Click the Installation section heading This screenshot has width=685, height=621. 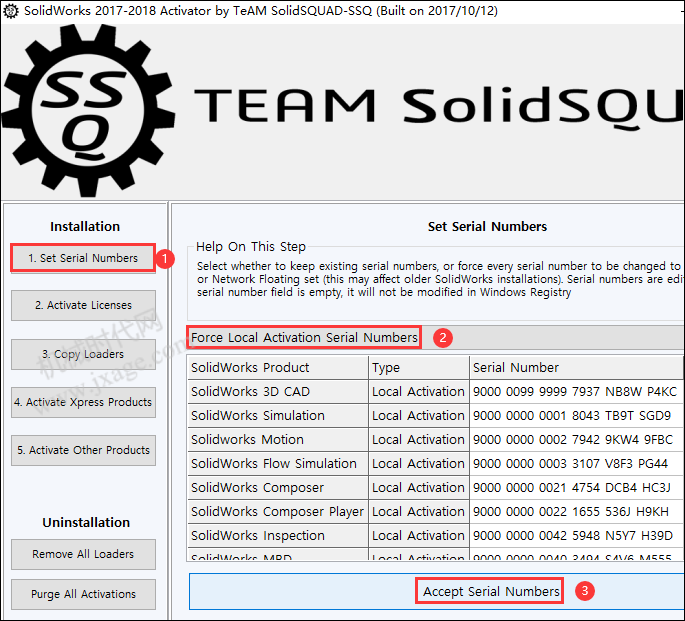click(x=85, y=227)
